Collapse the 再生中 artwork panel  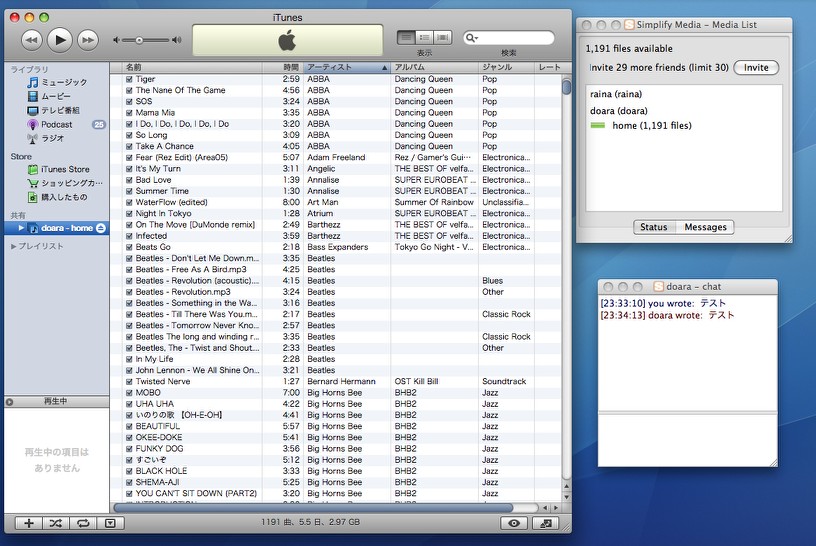click(9, 402)
